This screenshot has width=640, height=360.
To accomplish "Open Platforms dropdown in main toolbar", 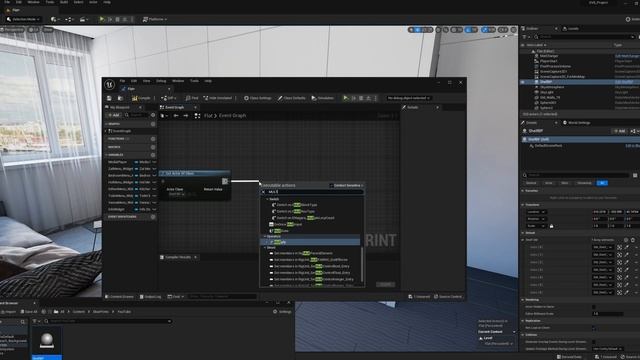I will click(x=155, y=19).
